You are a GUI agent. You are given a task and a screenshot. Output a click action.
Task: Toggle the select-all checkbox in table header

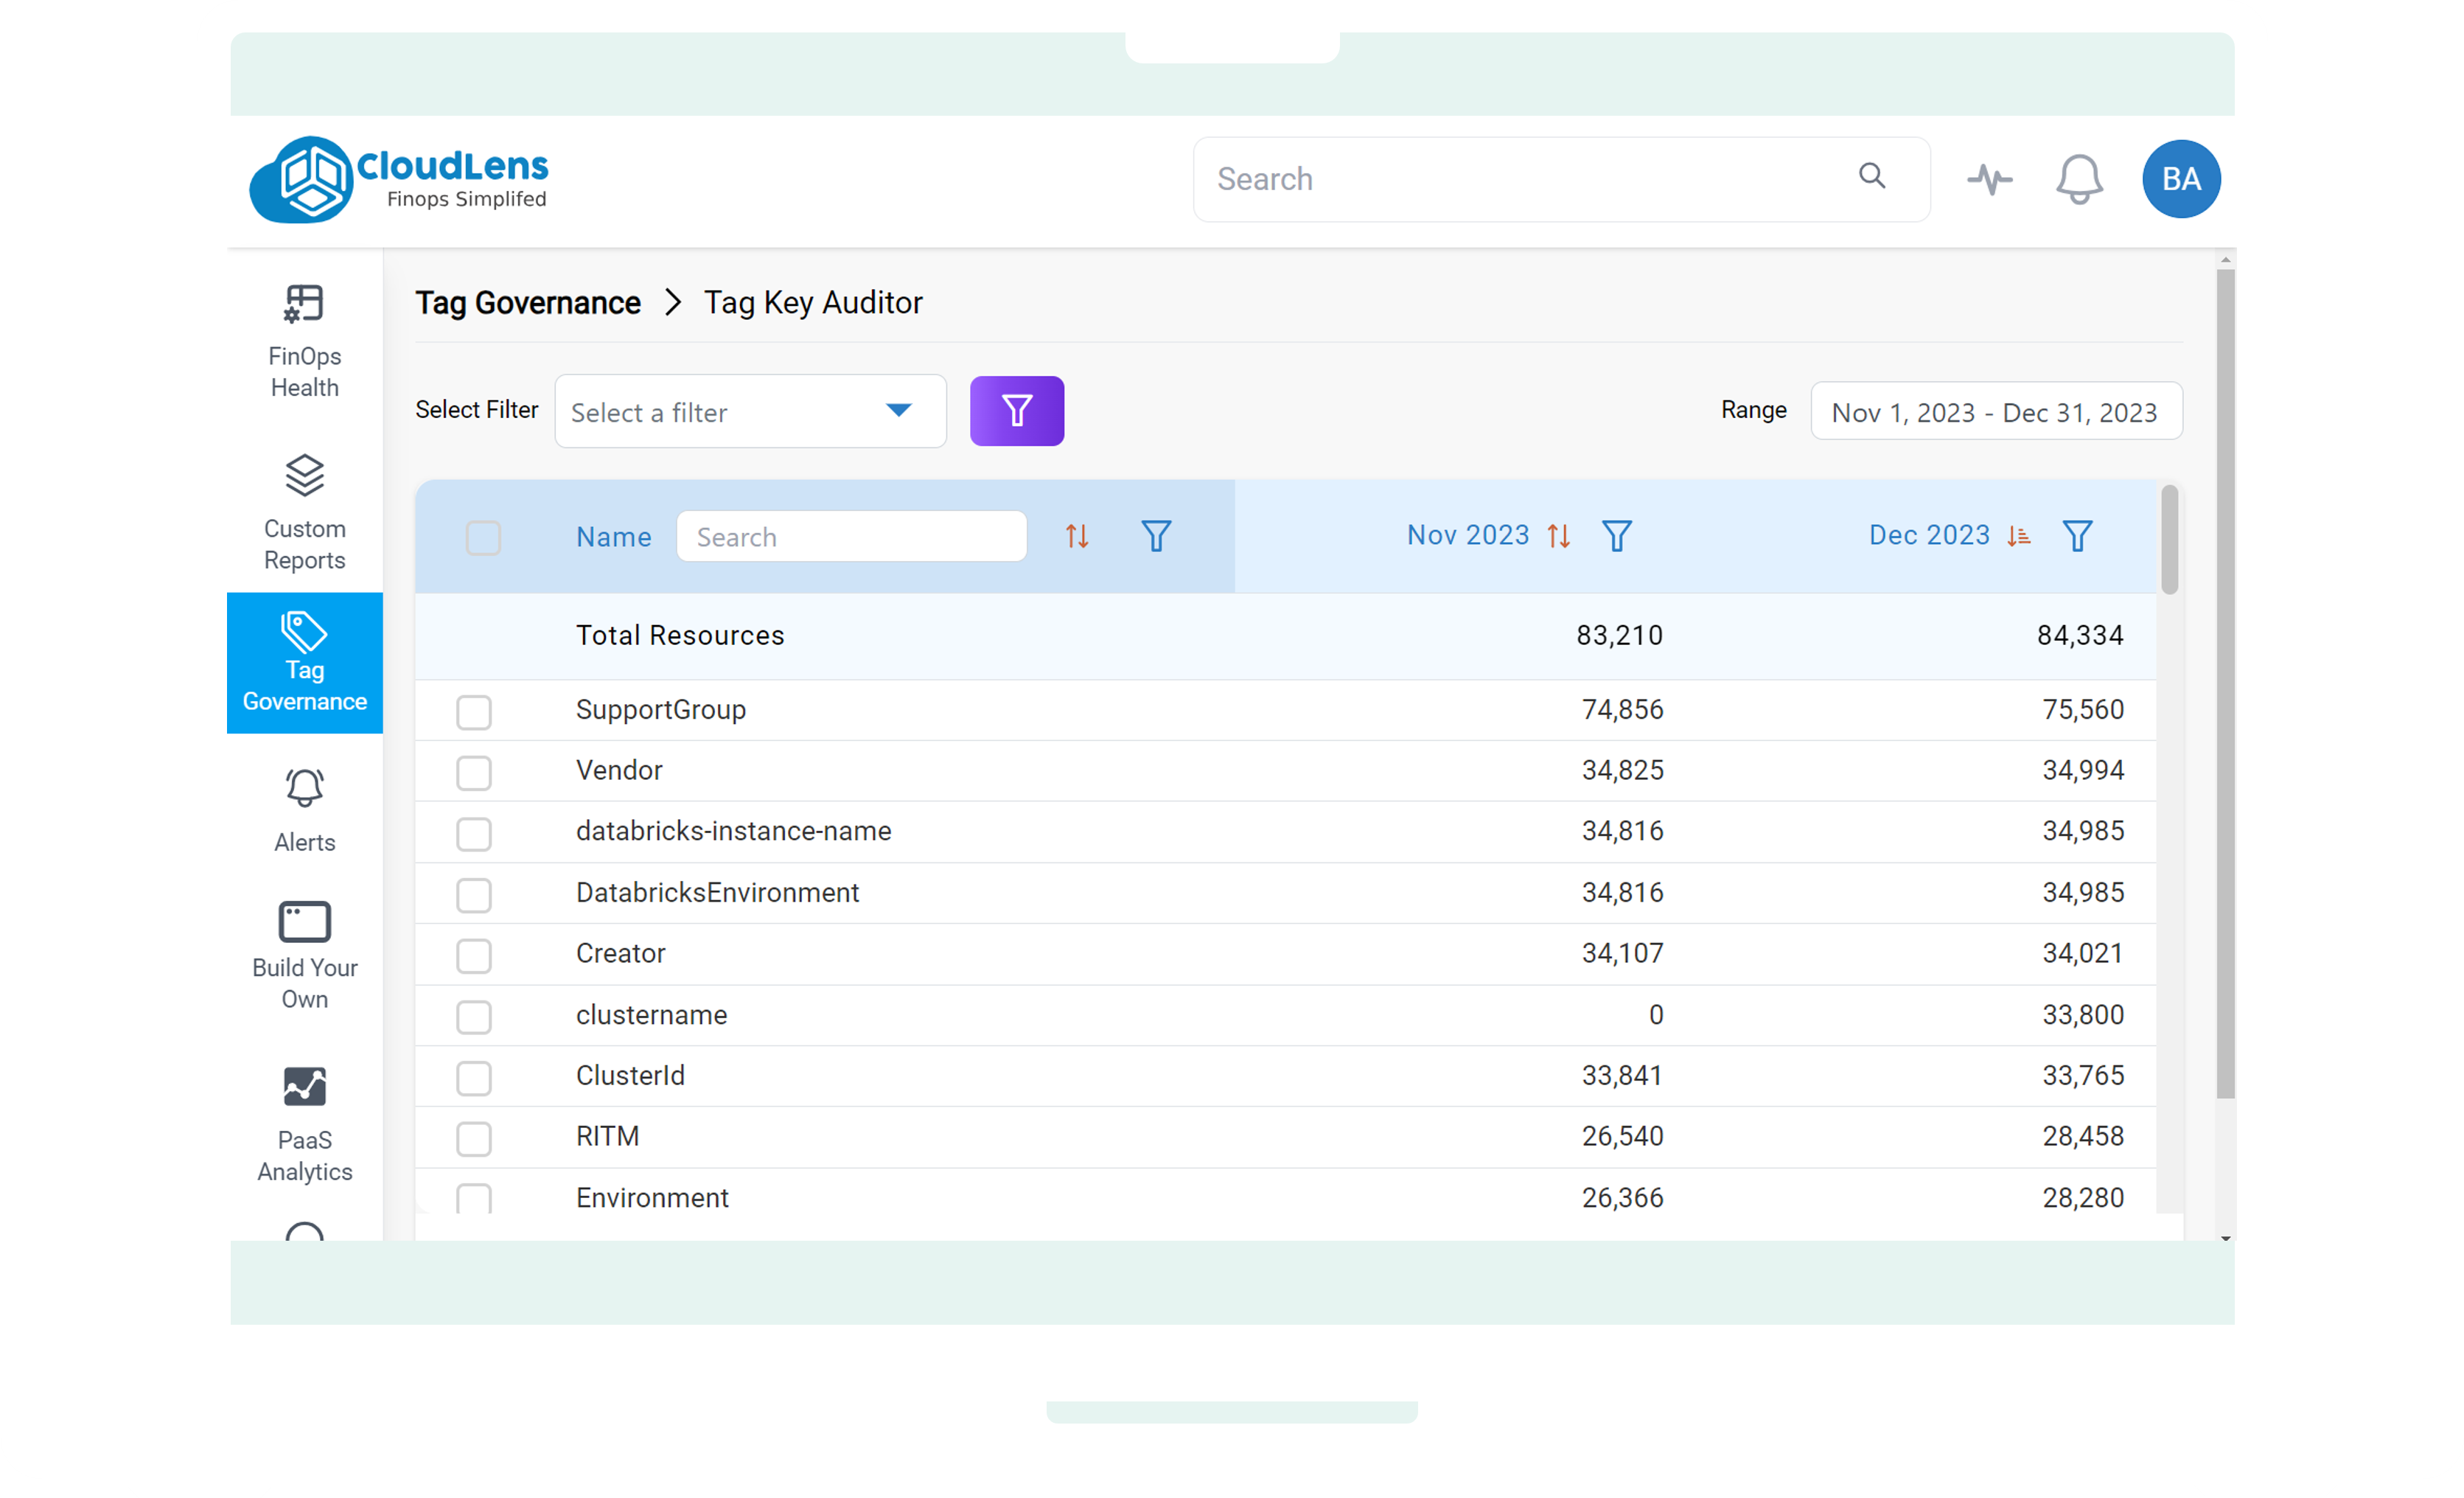483,538
